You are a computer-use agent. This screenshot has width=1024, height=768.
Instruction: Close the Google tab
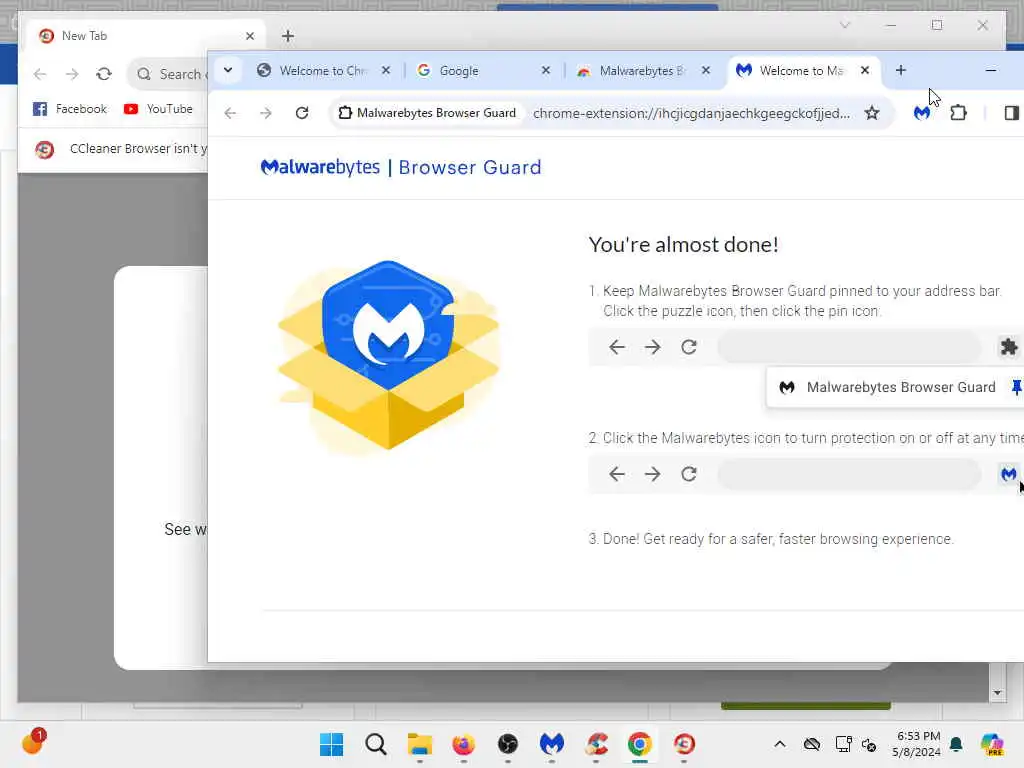[546, 70]
